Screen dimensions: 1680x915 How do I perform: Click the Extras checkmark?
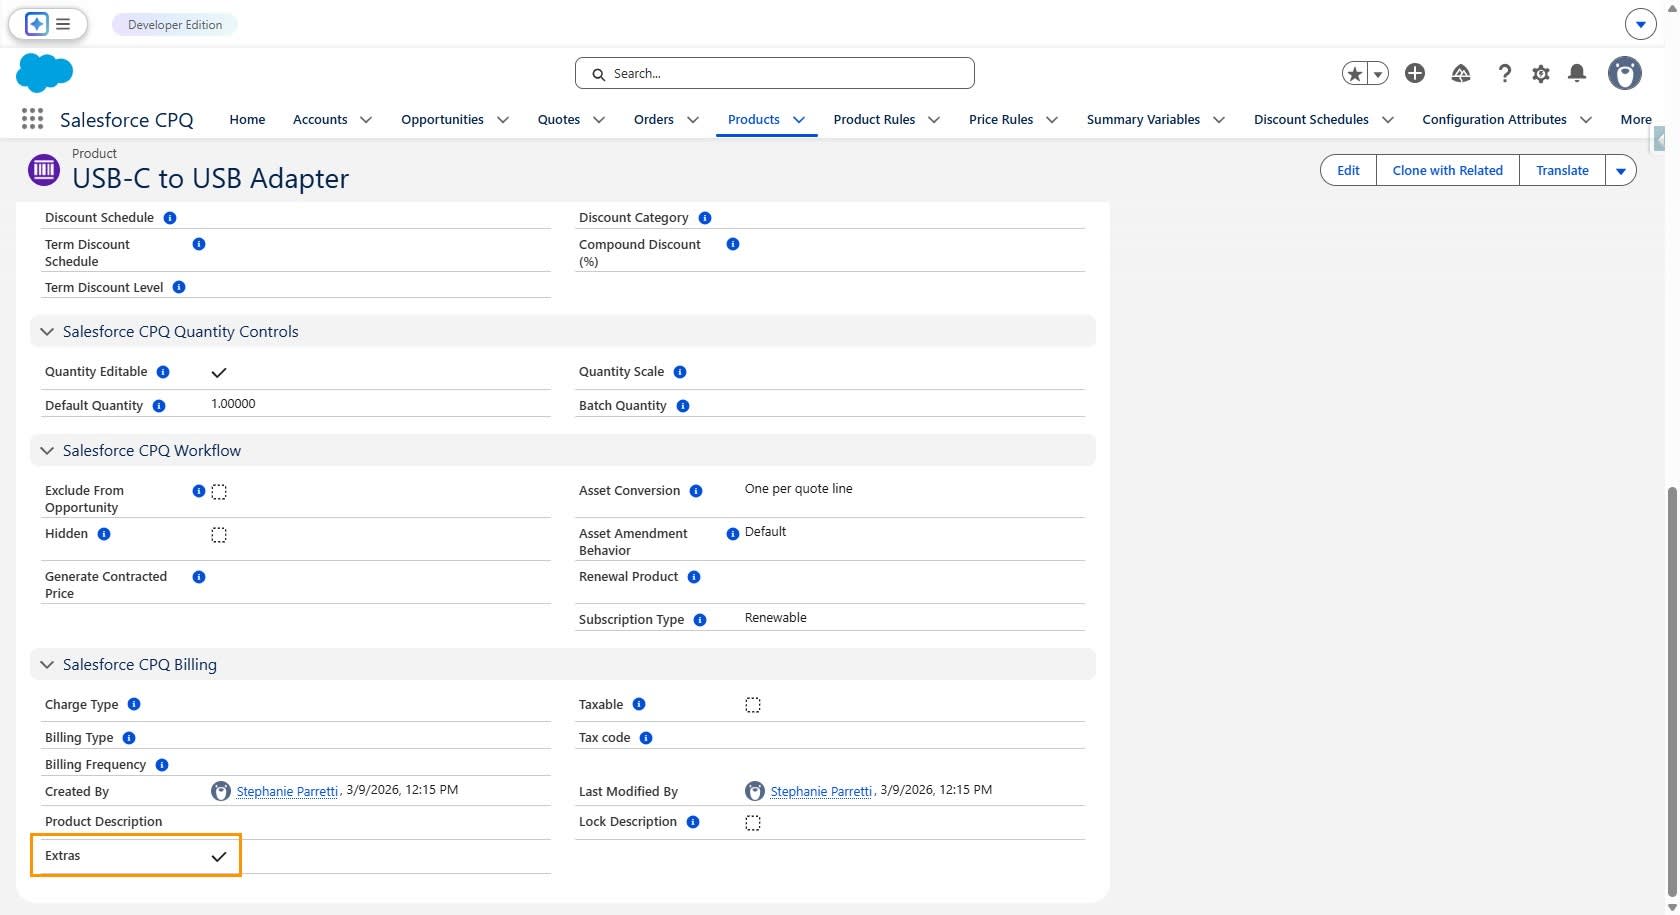coord(219,857)
